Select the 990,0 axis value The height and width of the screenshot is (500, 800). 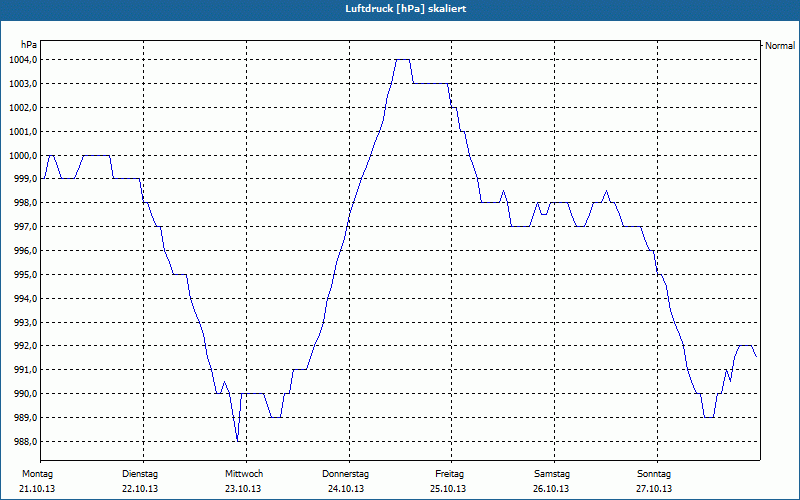25,394
